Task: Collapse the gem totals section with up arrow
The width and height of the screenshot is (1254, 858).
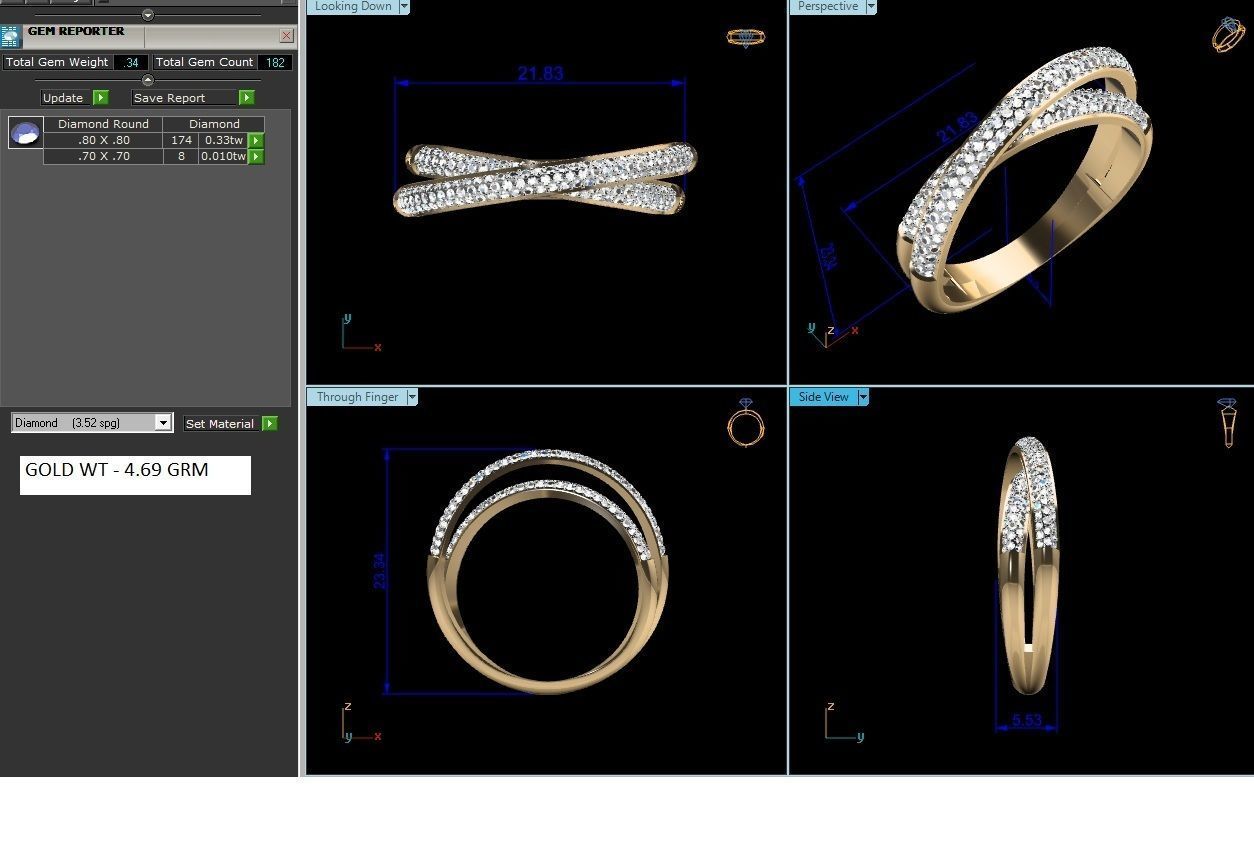Action: coord(148,80)
